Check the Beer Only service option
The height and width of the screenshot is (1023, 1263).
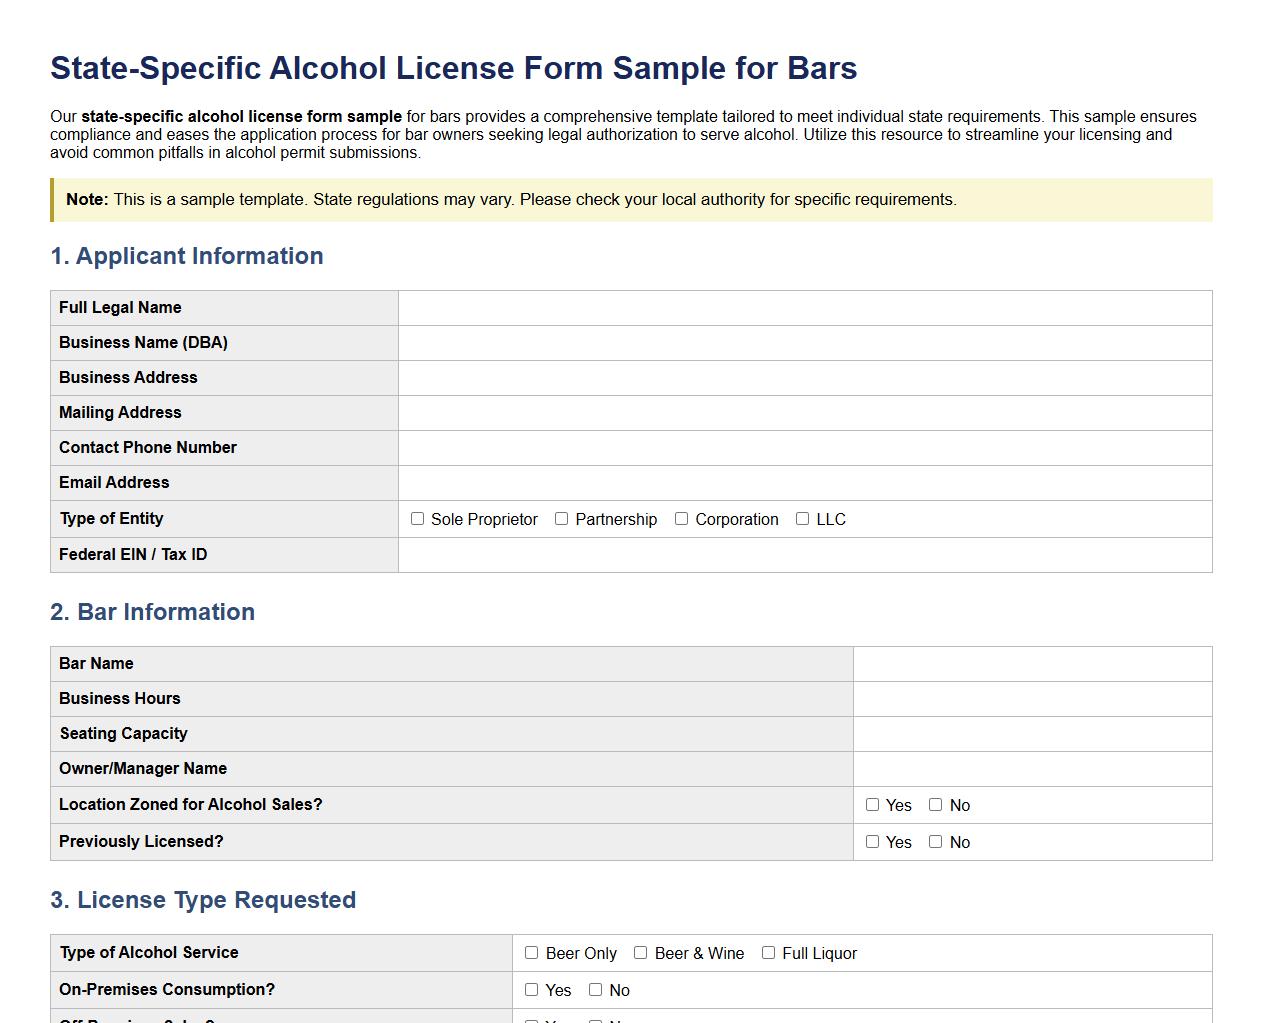click(x=532, y=953)
